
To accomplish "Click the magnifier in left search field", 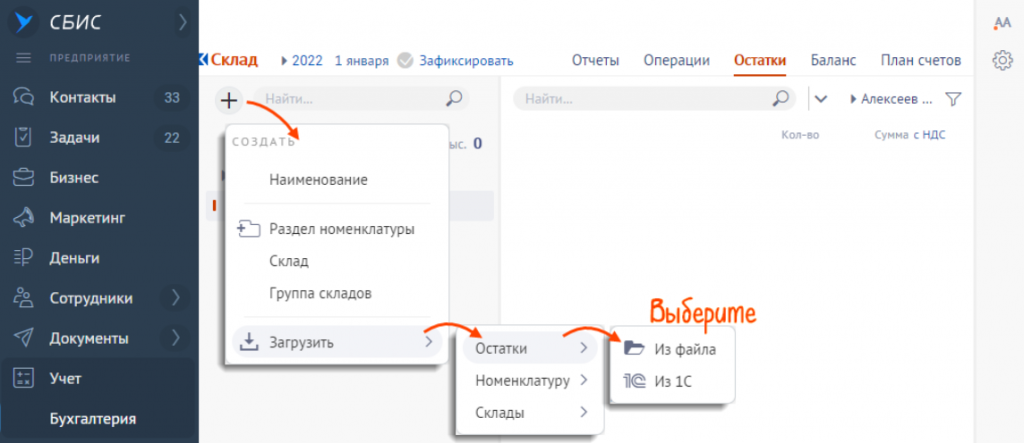I will coord(454,99).
